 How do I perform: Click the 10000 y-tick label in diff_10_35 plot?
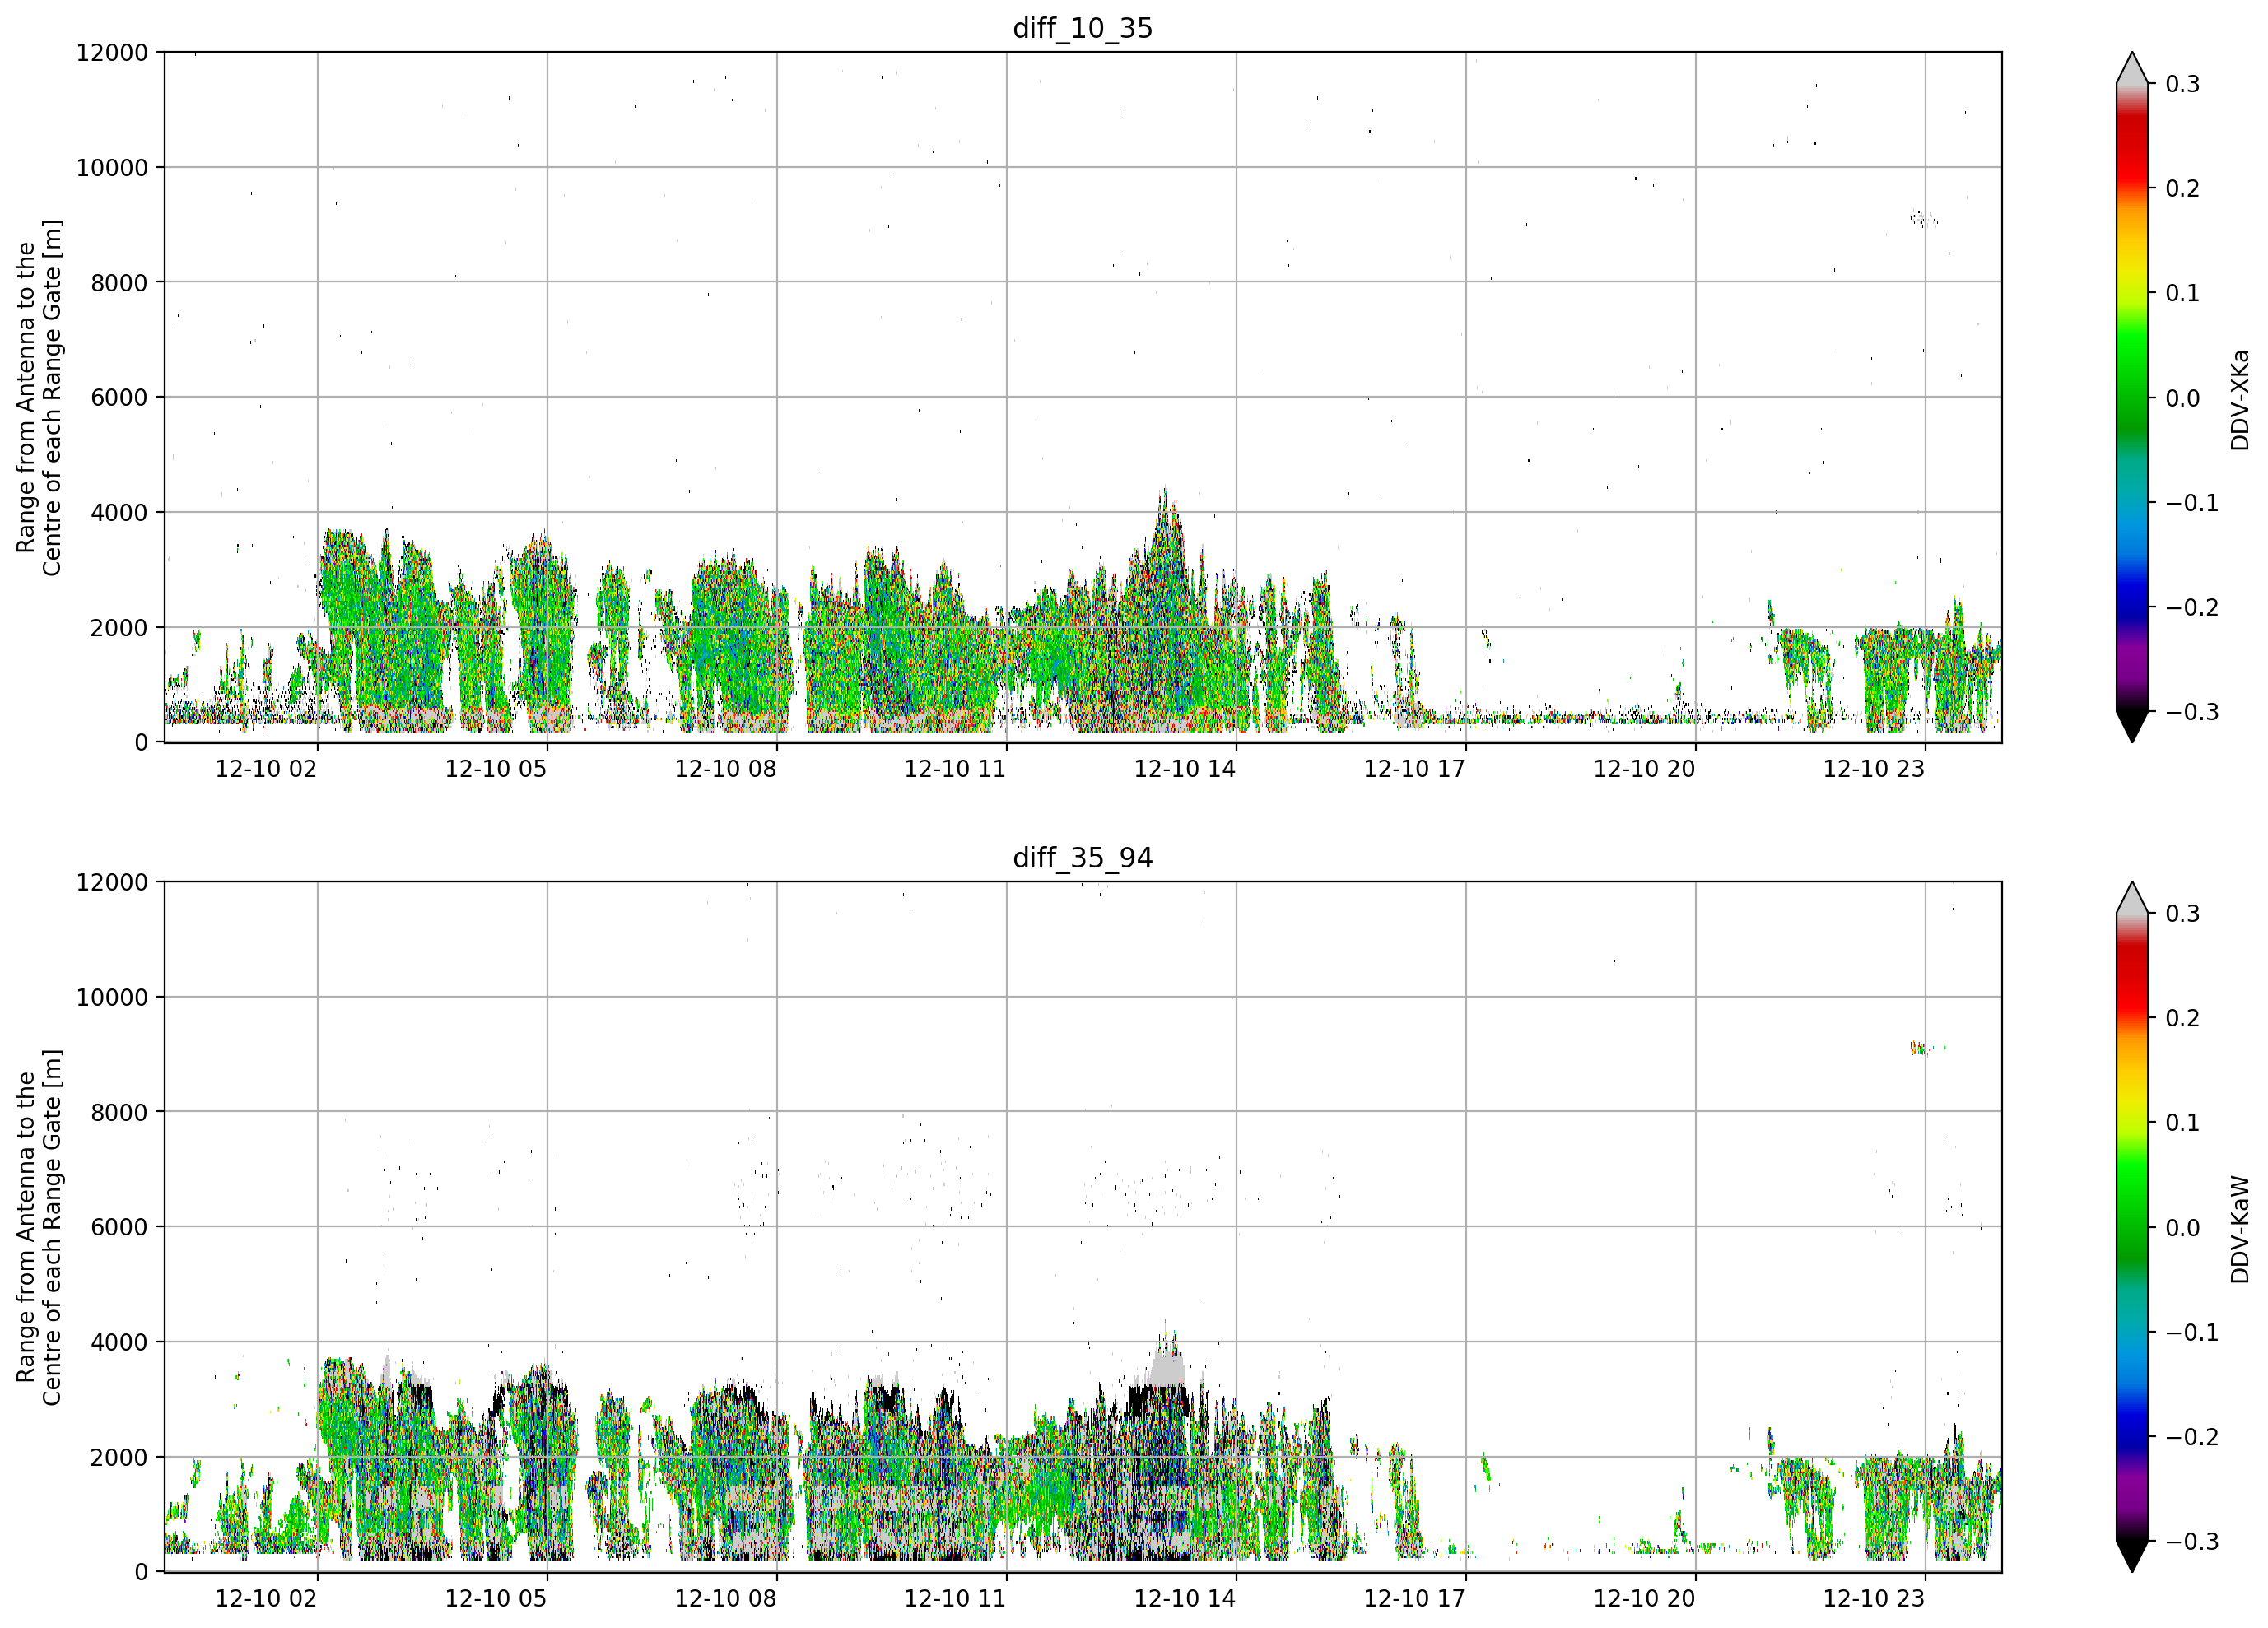(x=112, y=167)
